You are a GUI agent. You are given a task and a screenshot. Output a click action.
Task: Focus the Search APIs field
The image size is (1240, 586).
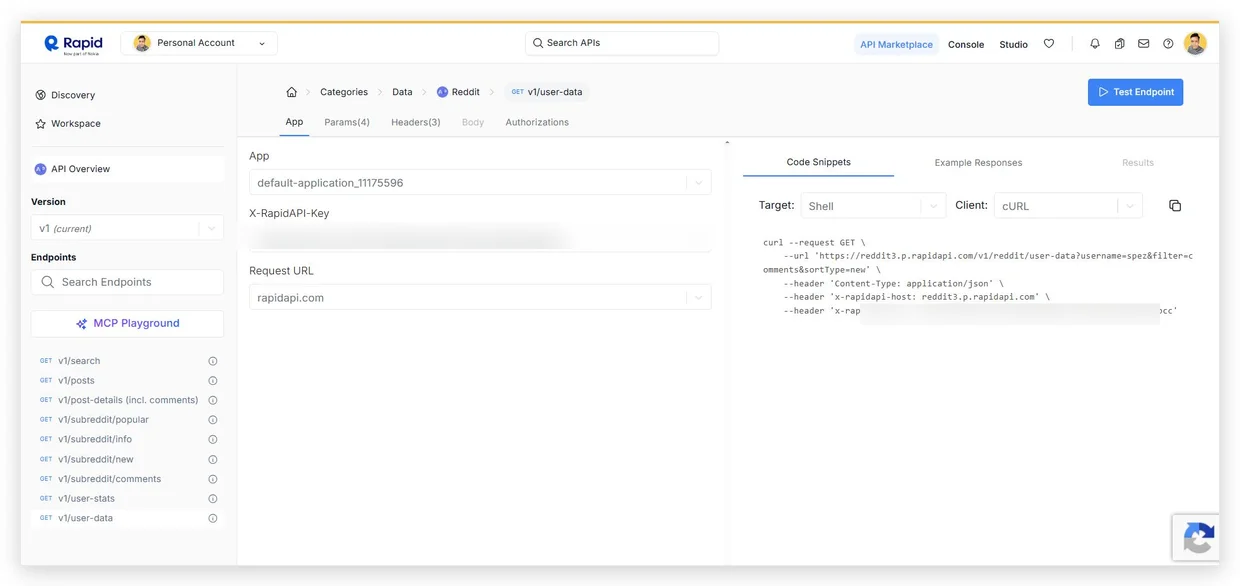(x=622, y=43)
